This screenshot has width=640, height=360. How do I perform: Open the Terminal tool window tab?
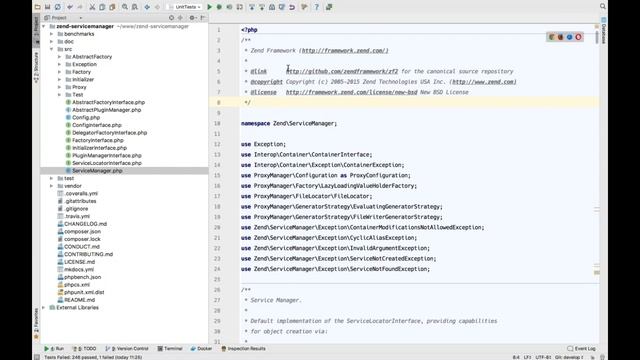pos(170,349)
